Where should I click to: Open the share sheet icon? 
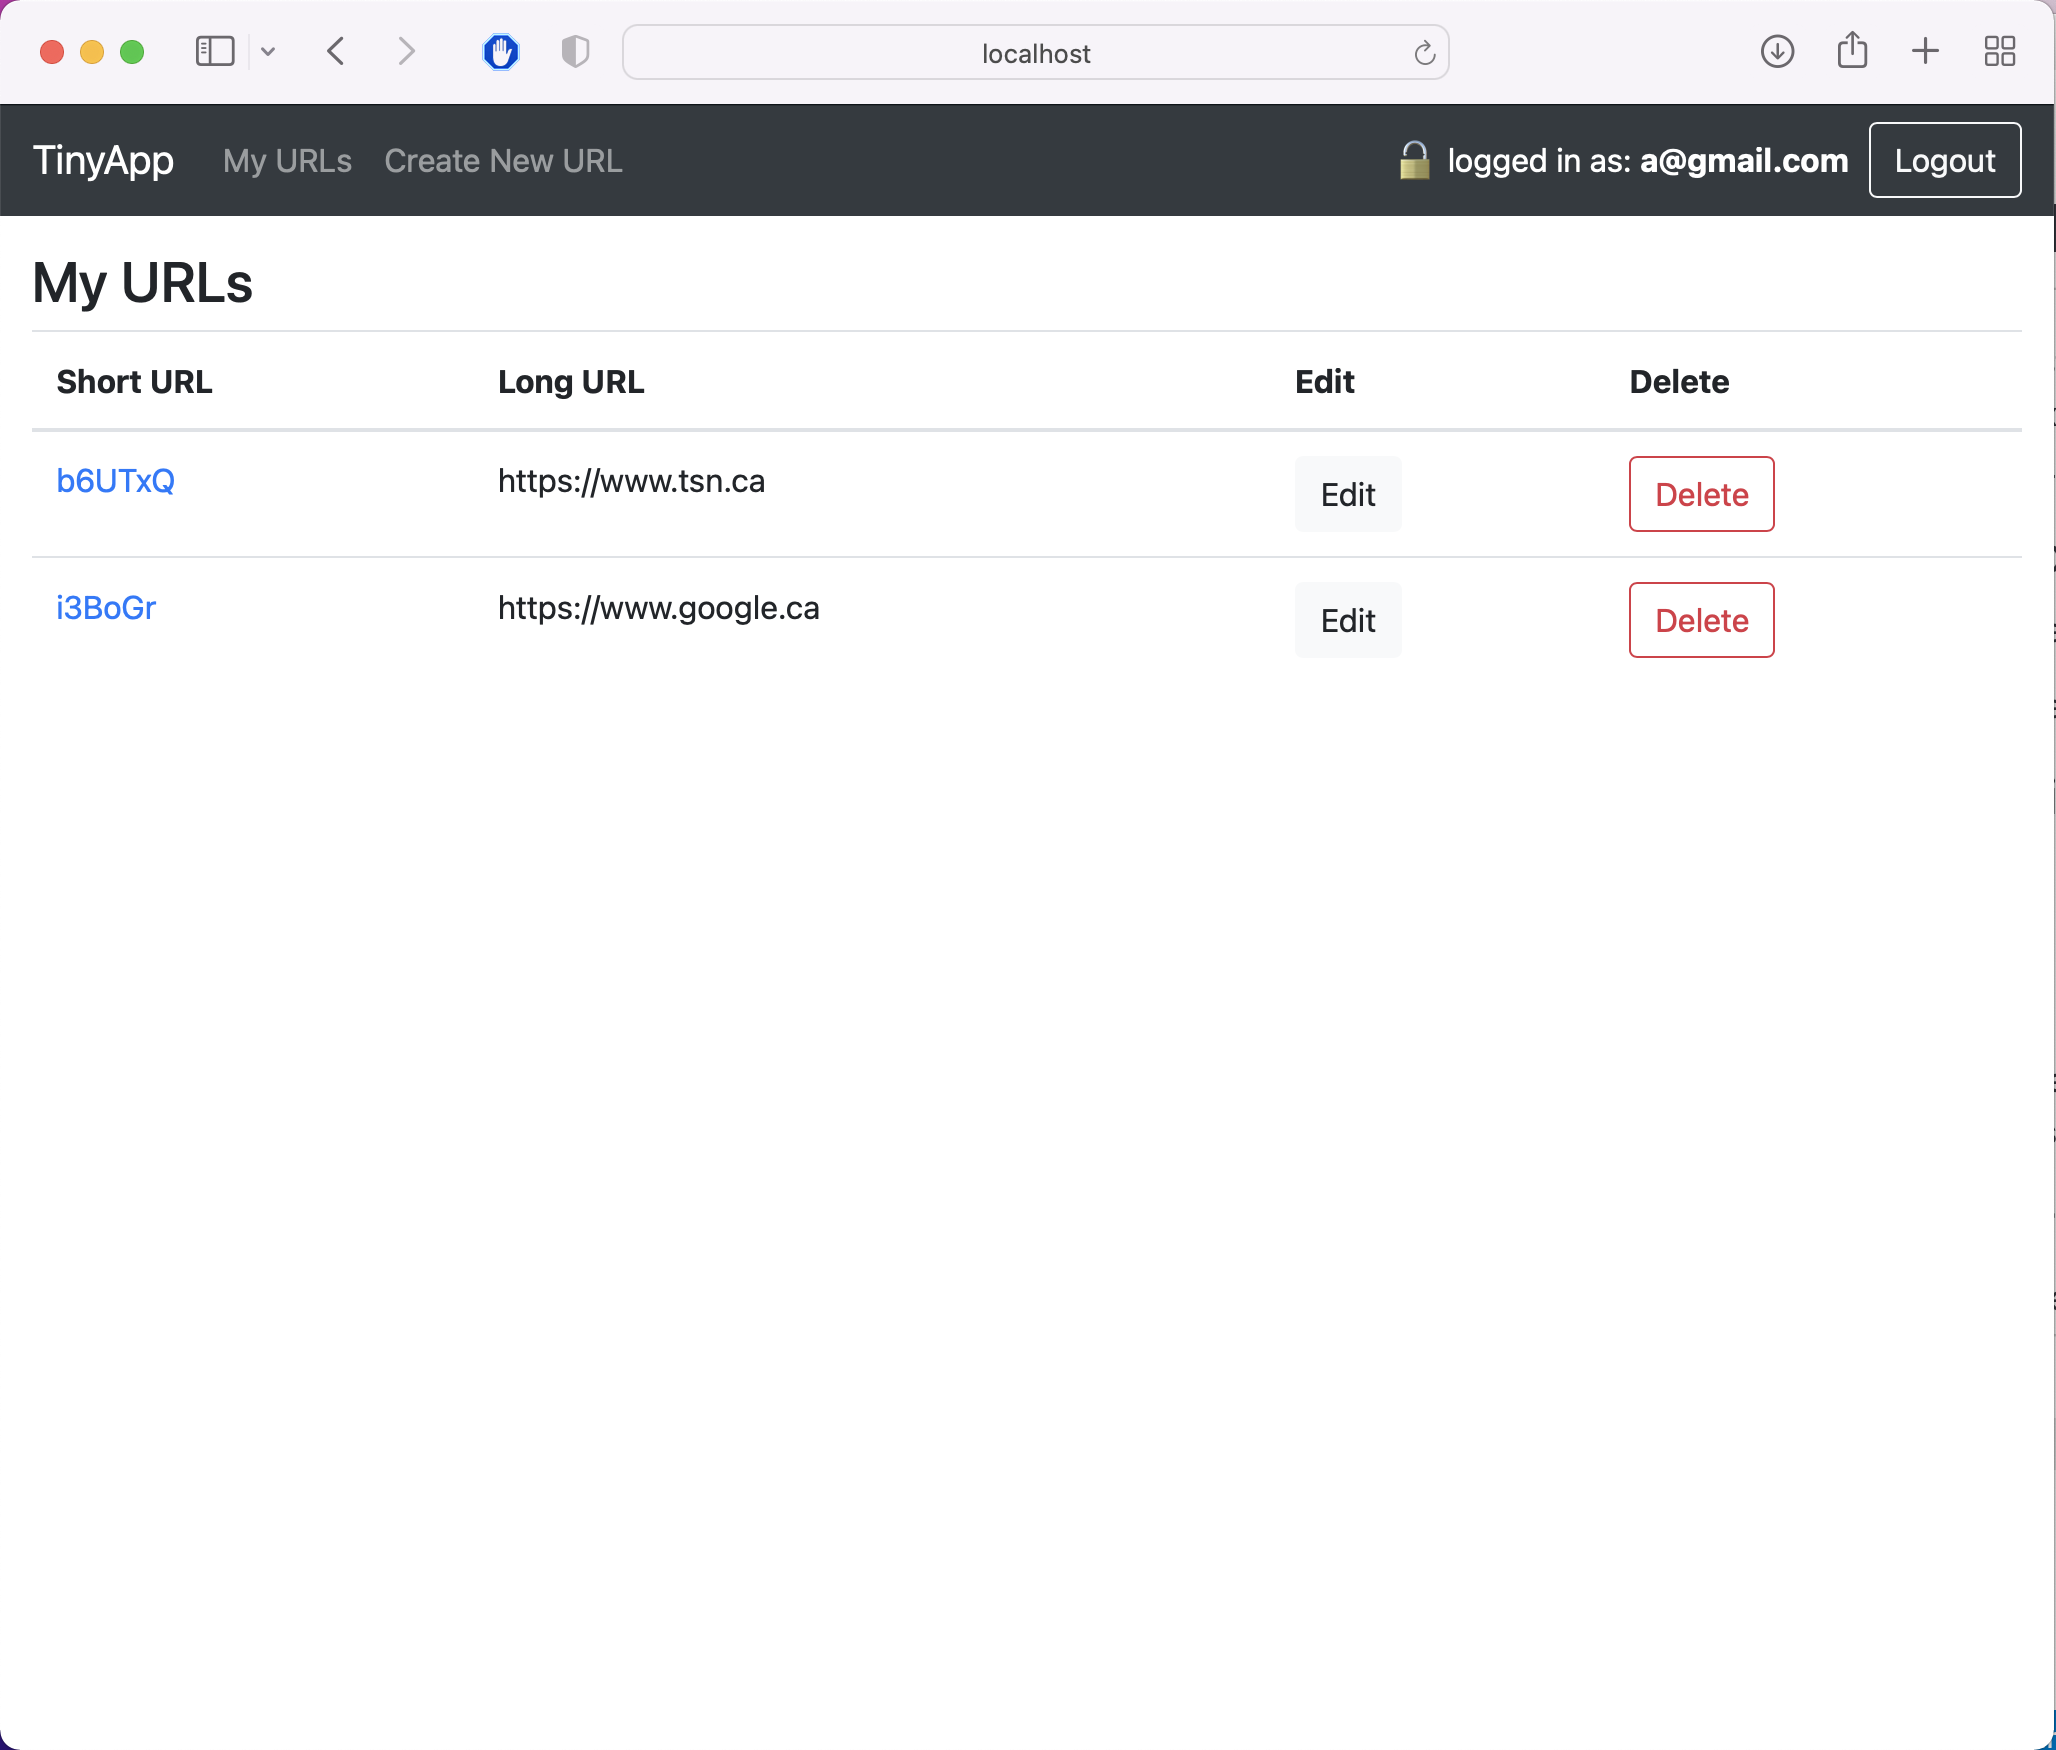pyautogui.click(x=1852, y=51)
